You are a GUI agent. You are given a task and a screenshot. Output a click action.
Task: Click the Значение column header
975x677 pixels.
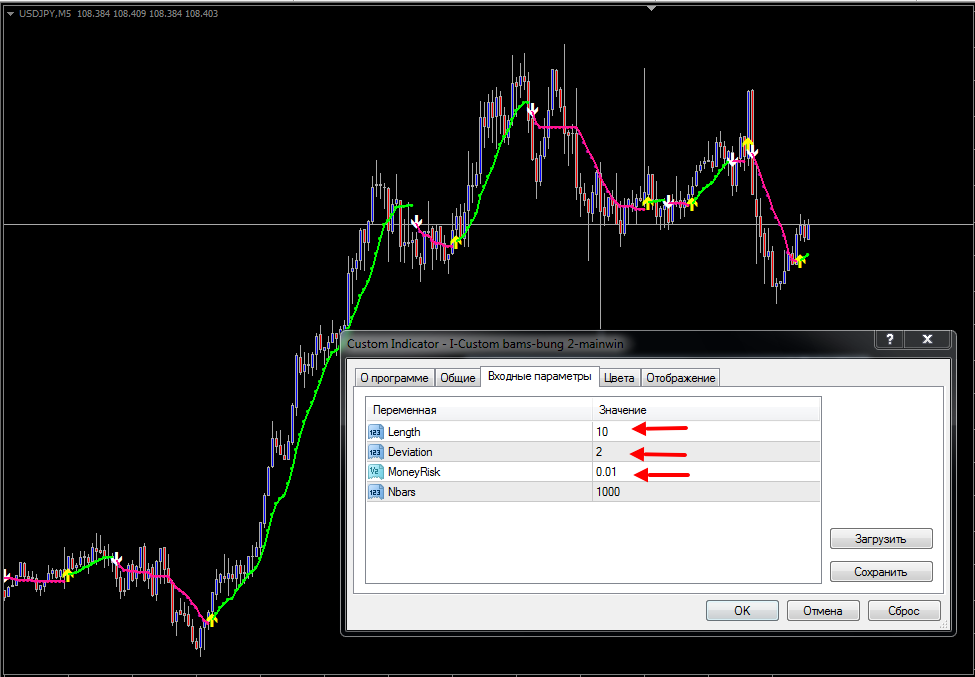point(706,410)
